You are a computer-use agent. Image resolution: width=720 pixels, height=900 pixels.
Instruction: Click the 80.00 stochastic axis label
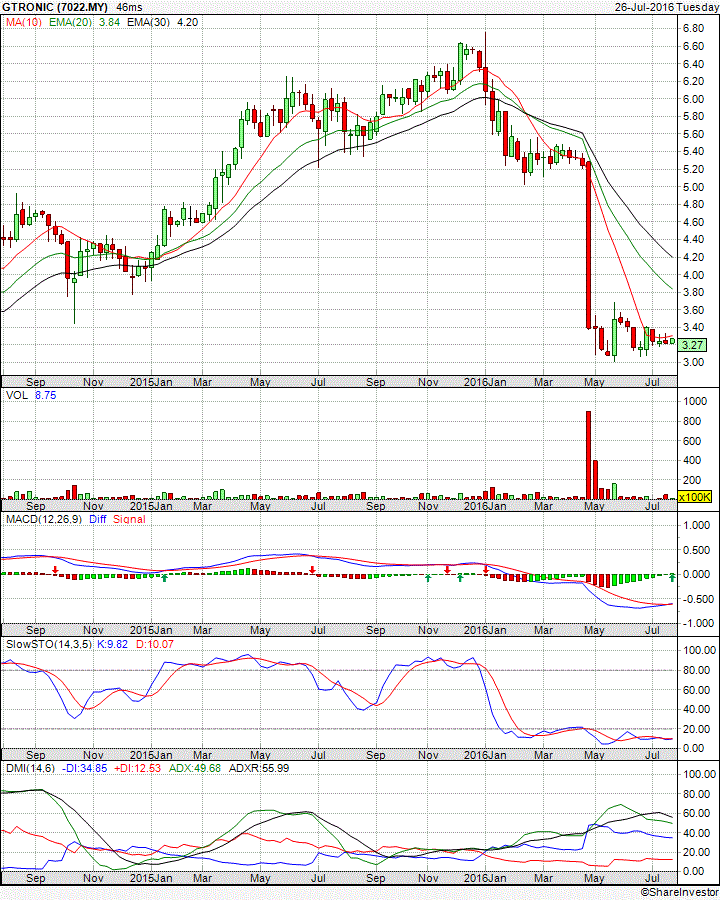pos(696,670)
